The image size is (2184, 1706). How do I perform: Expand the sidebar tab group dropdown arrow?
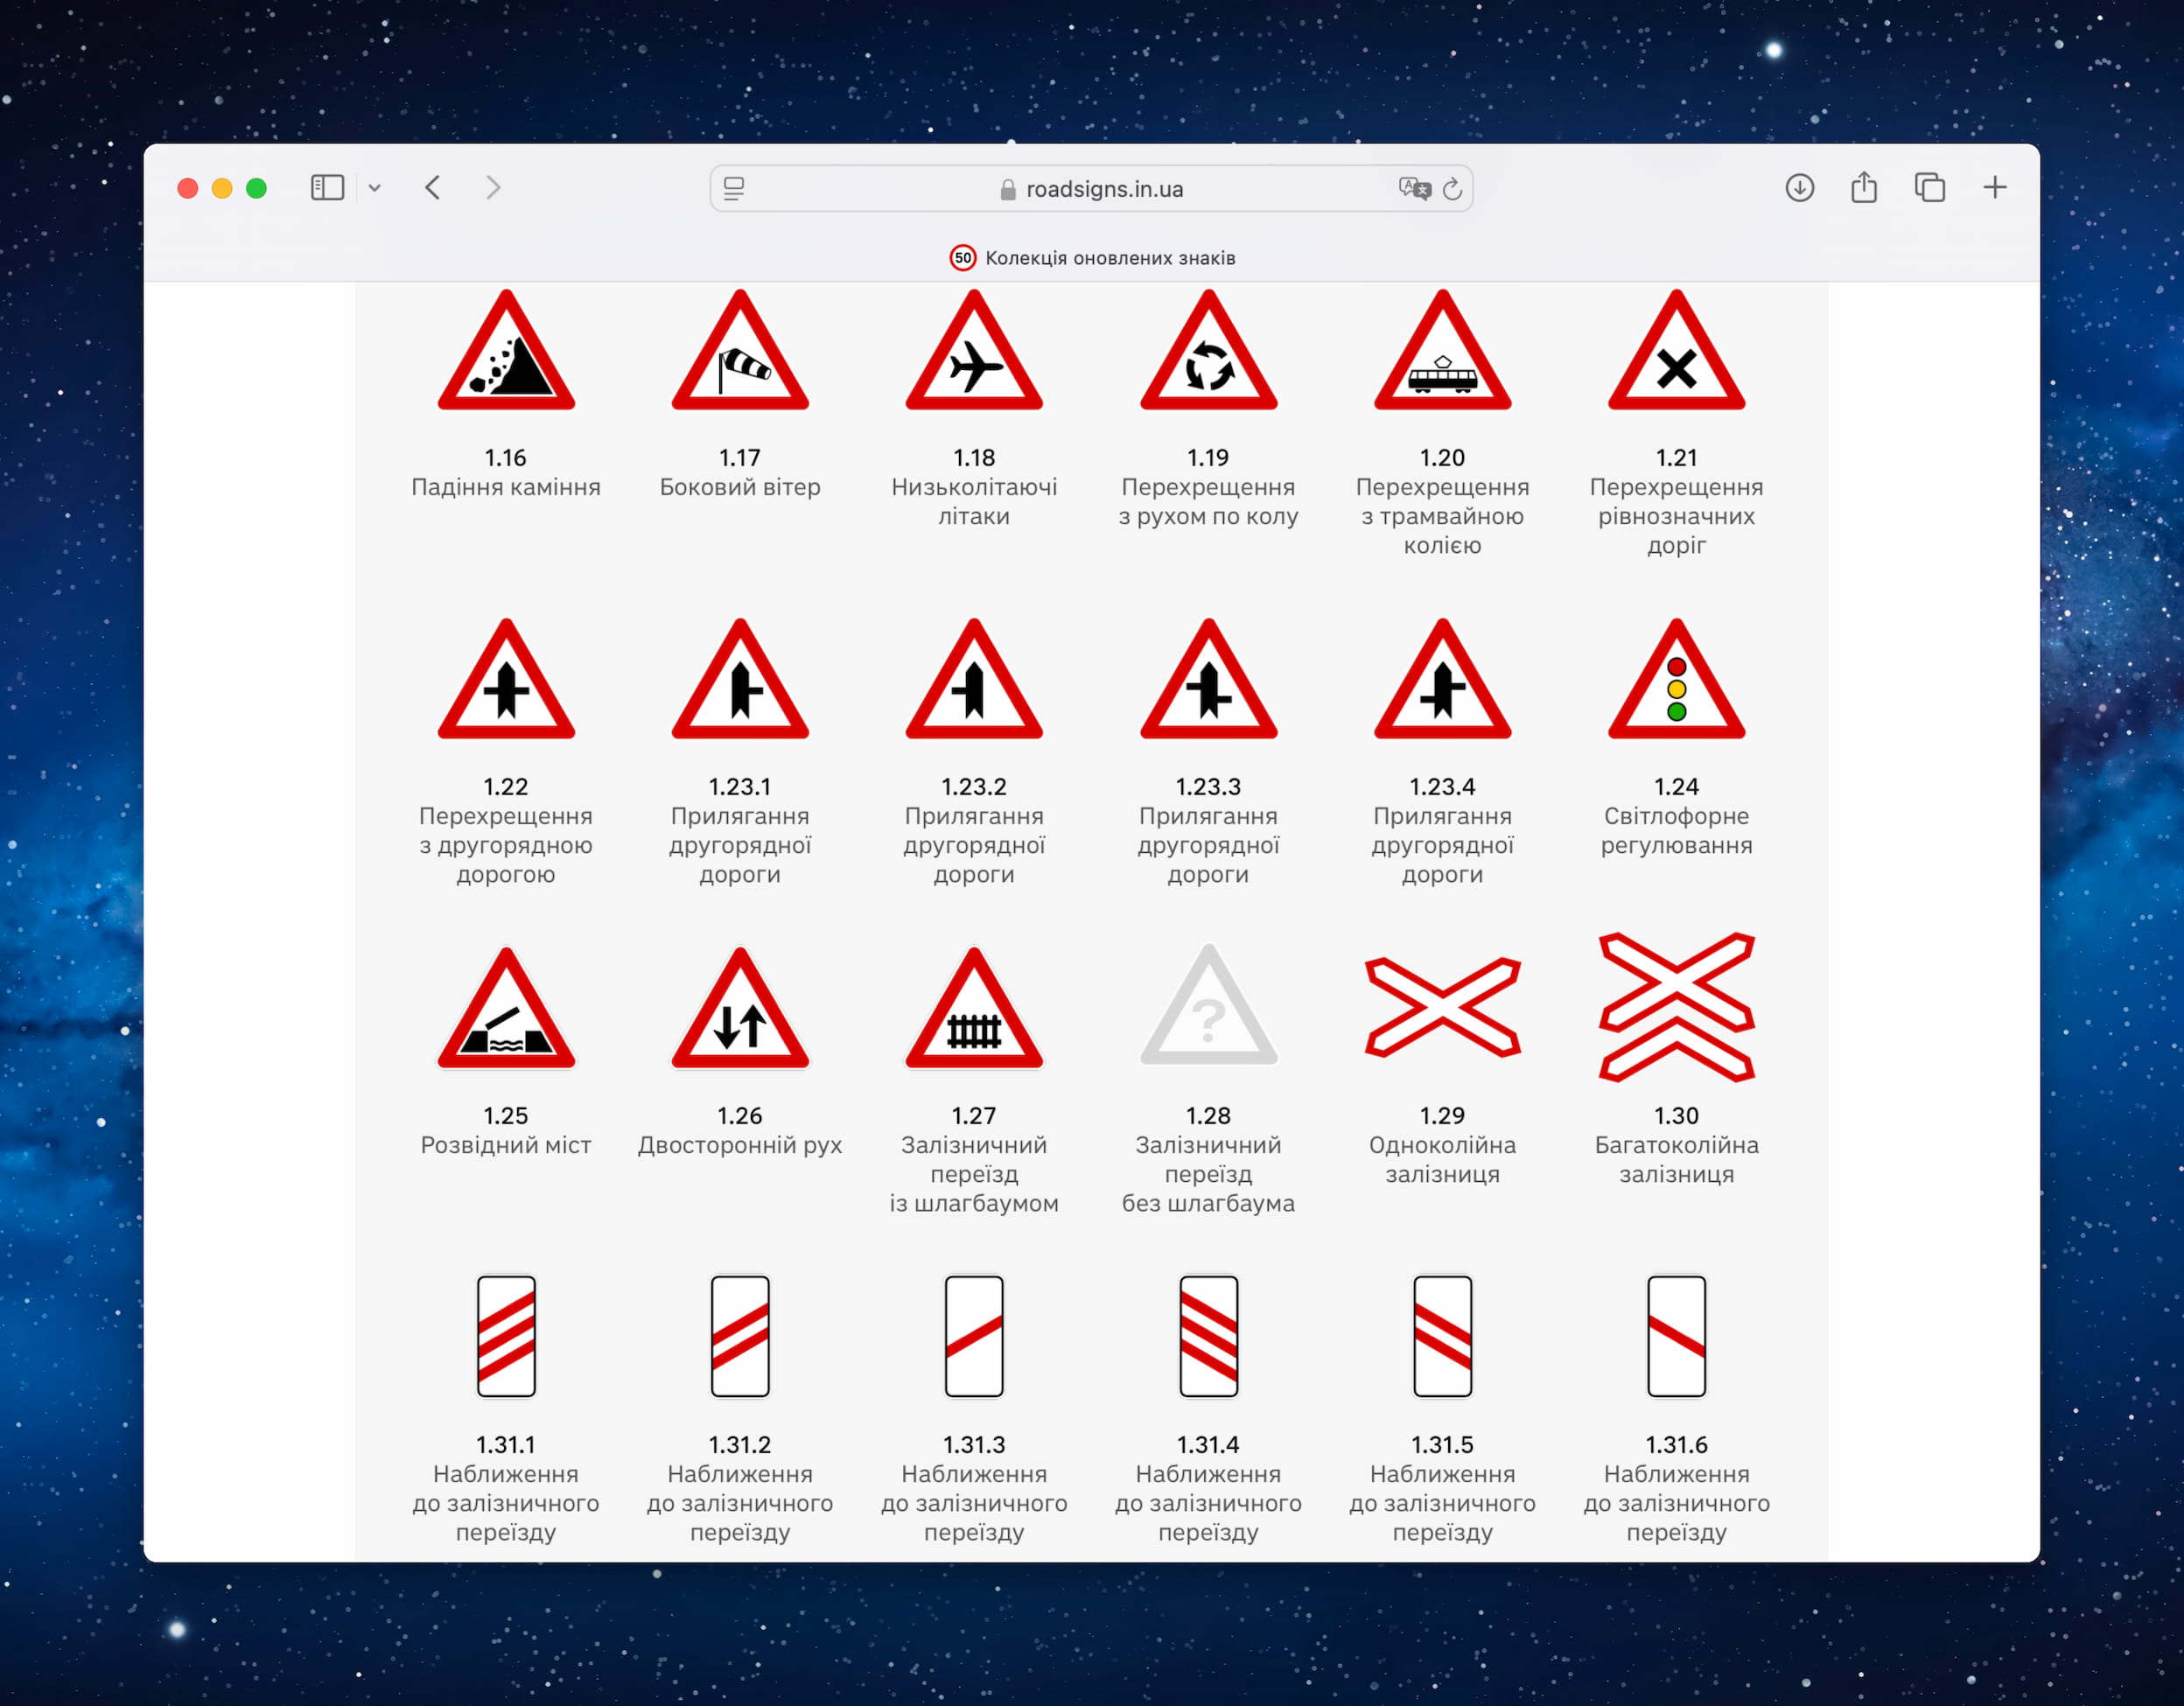pyautogui.click(x=375, y=188)
